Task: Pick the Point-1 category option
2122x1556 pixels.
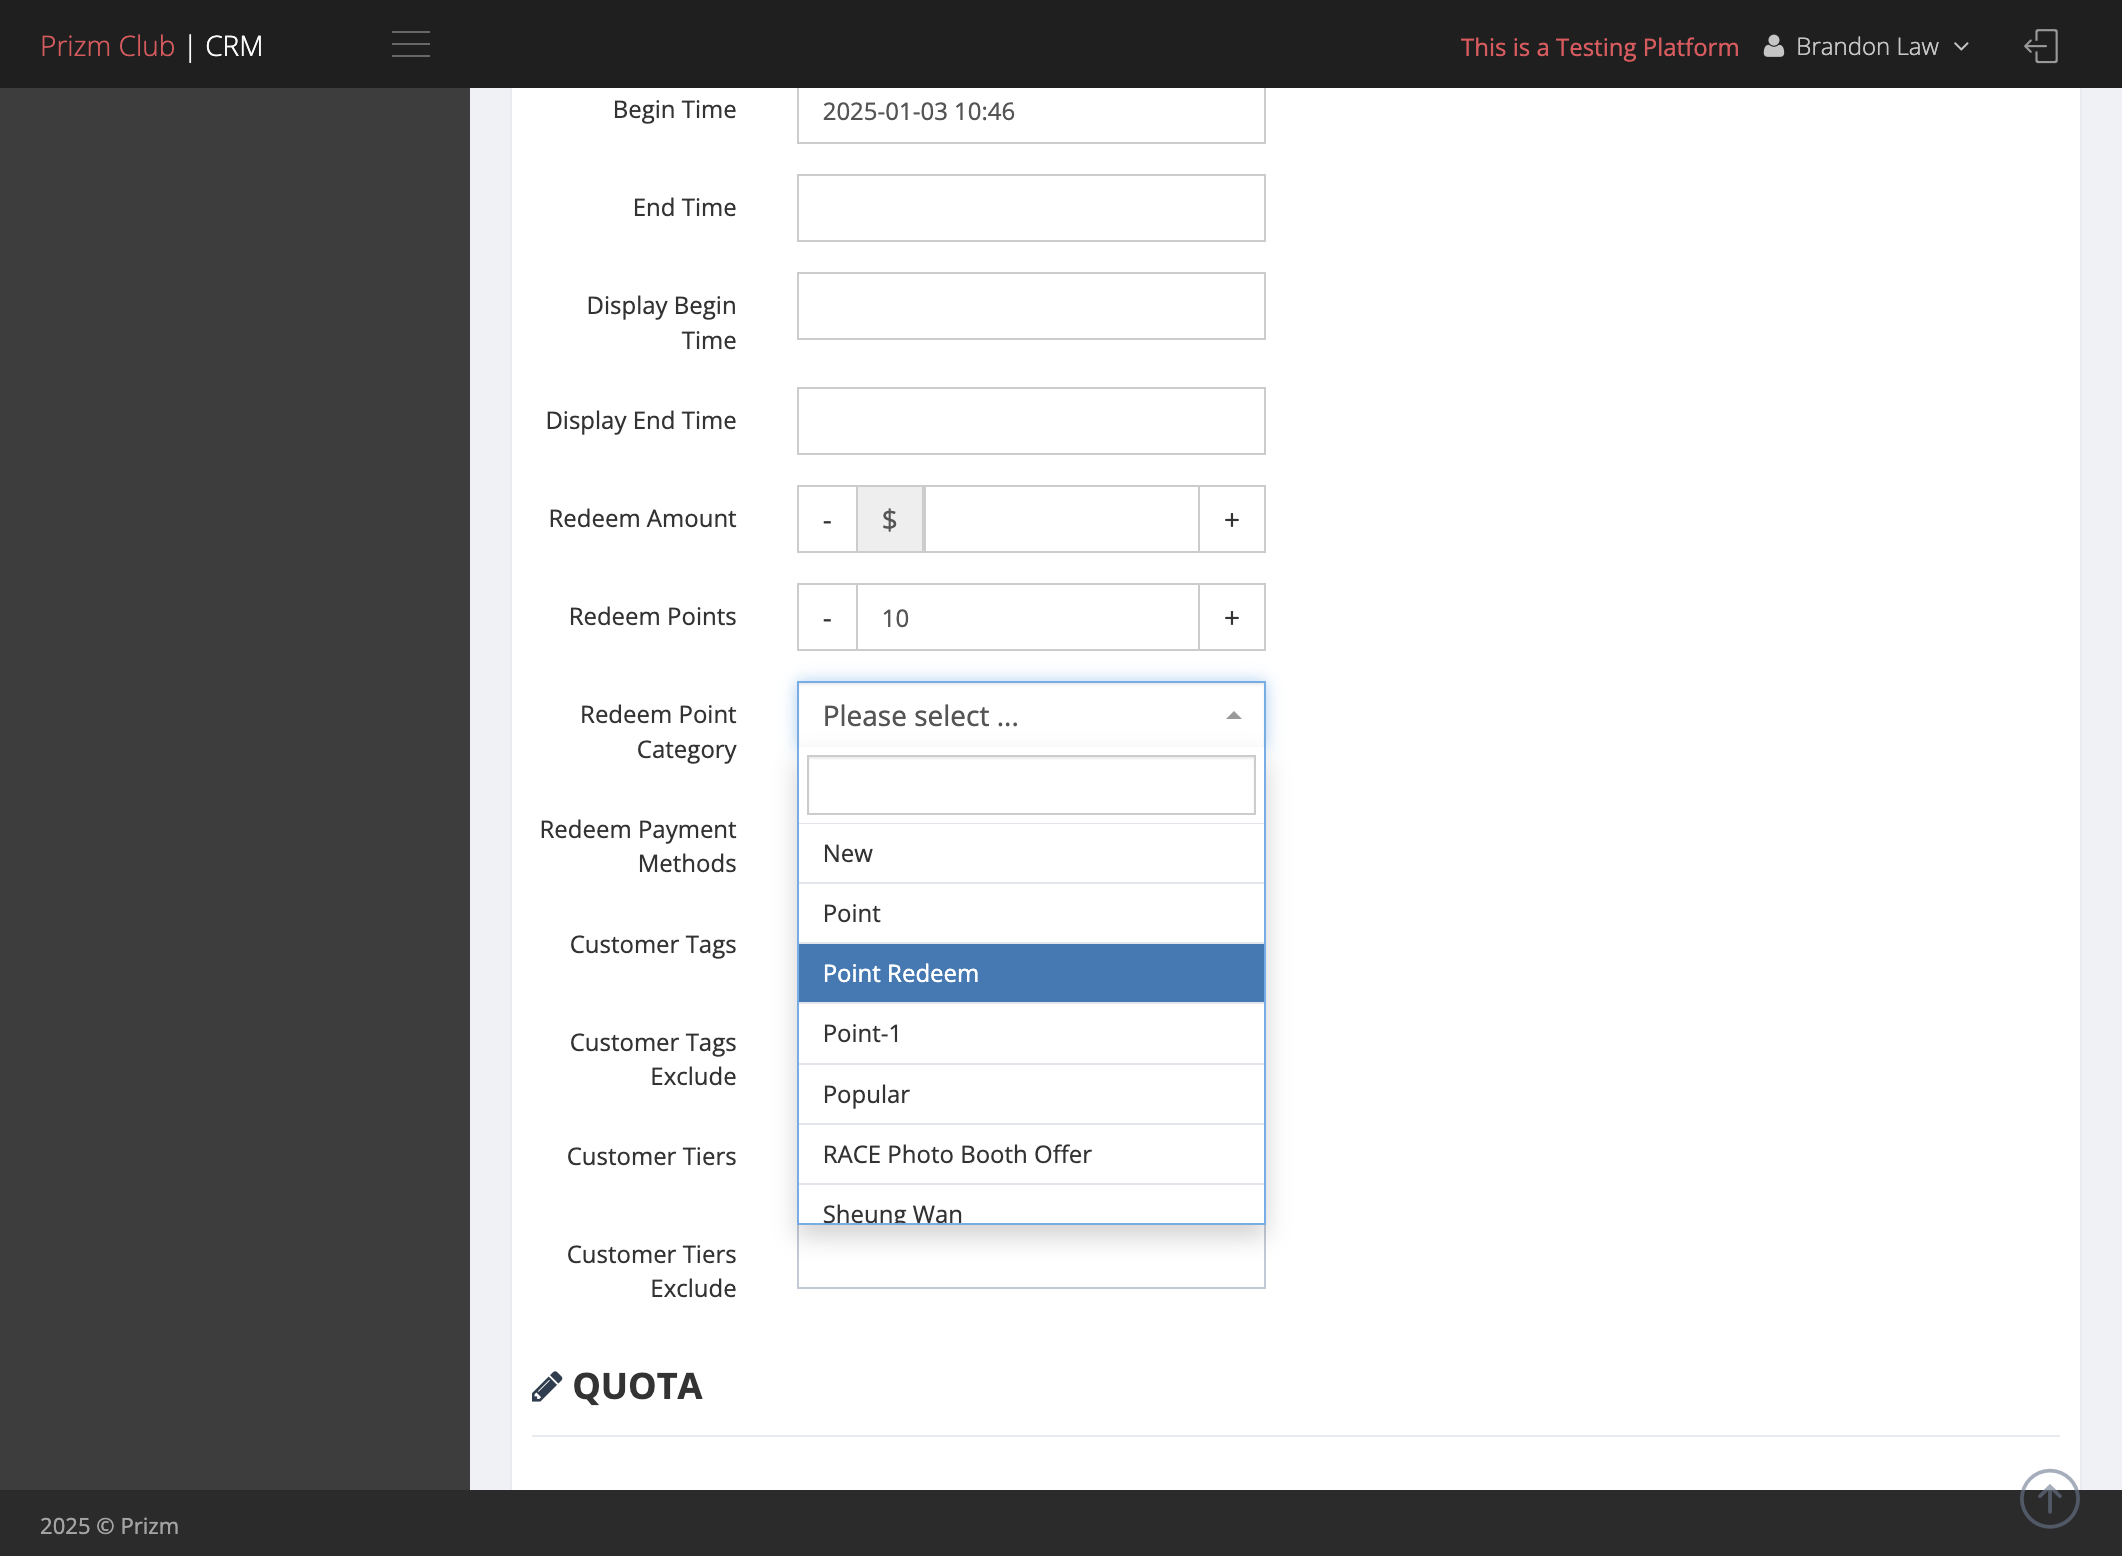Action: [x=1031, y=1033]
